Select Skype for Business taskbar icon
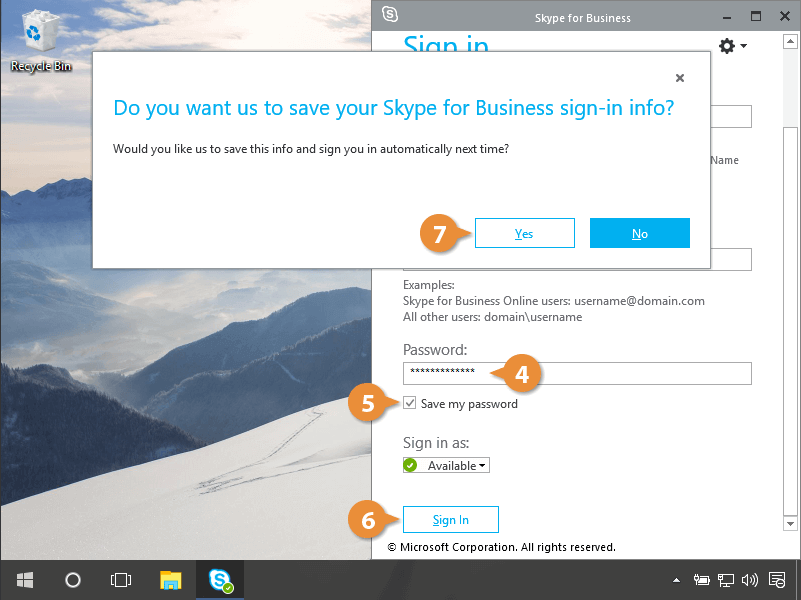The image size is (801, 600). (220, 580)
